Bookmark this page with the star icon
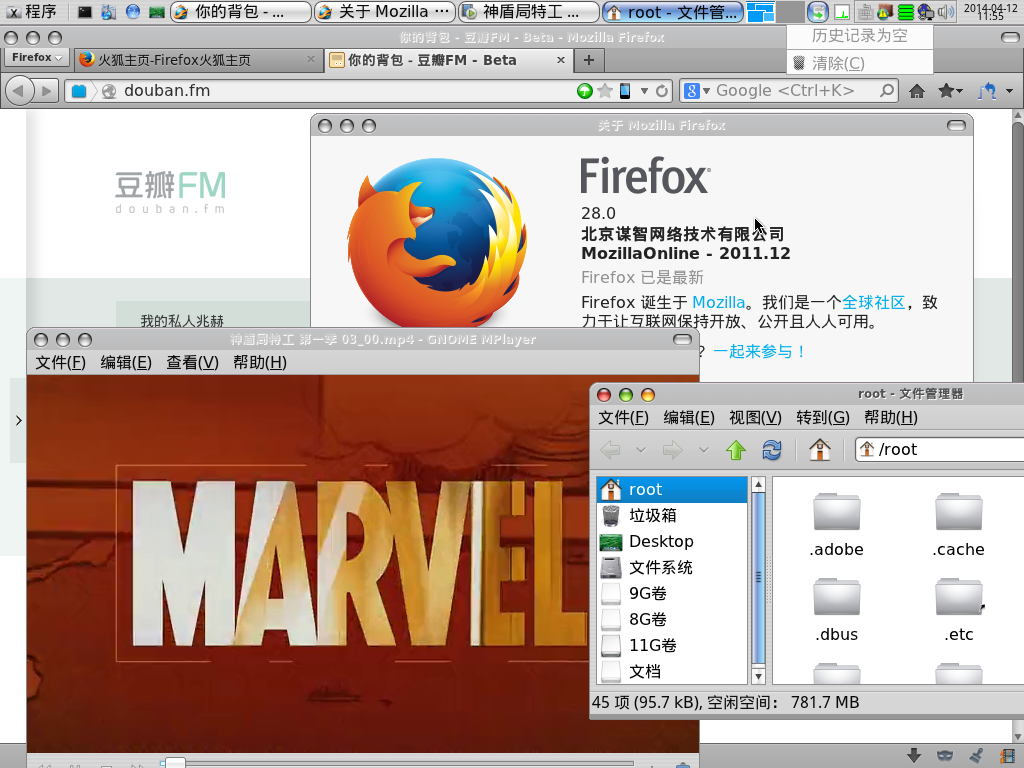Image resolution: width=1024 pixels, height=768 pixels. (605, 91)
